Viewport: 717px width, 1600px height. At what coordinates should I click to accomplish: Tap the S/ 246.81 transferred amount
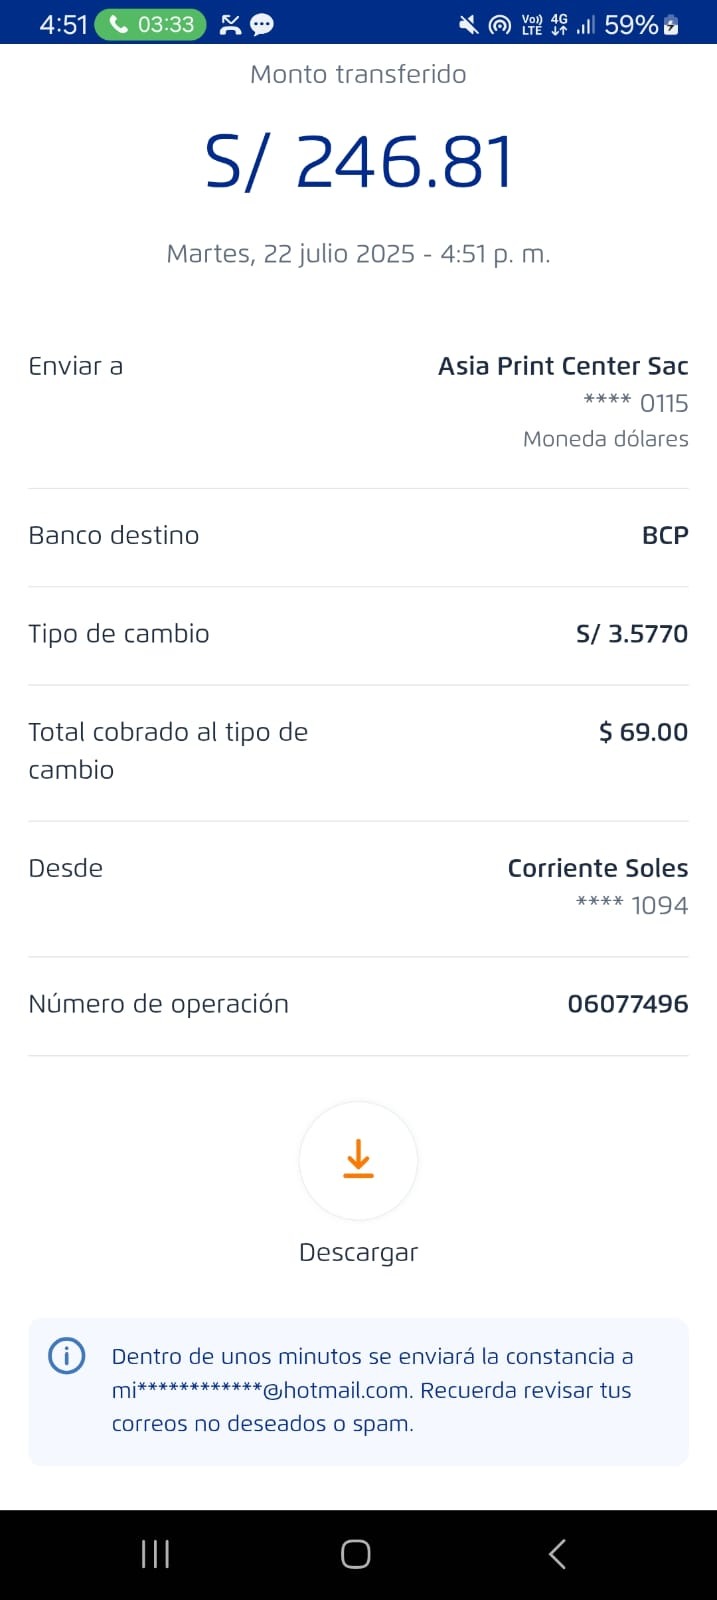coord(358,162)
